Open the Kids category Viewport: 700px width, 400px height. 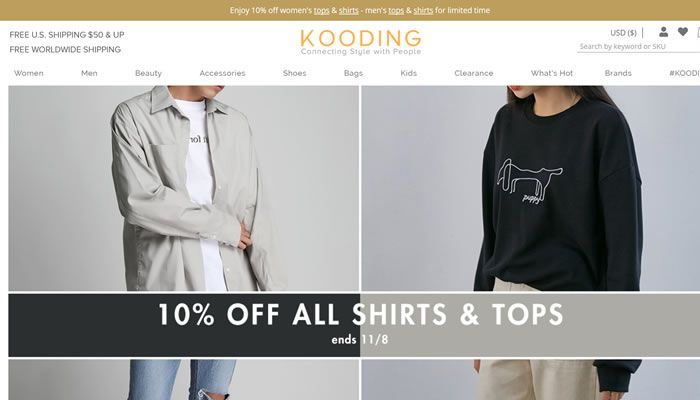coord(408,73)
